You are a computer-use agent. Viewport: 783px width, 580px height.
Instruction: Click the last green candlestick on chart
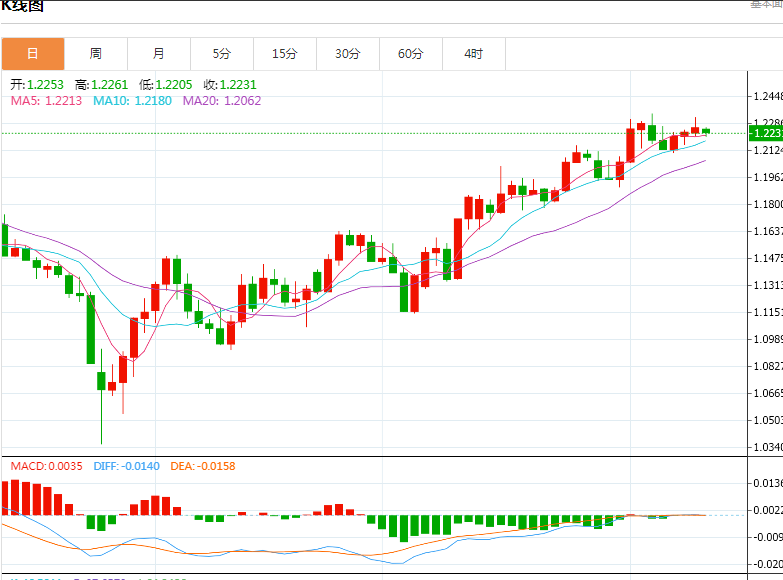(706, 131)
